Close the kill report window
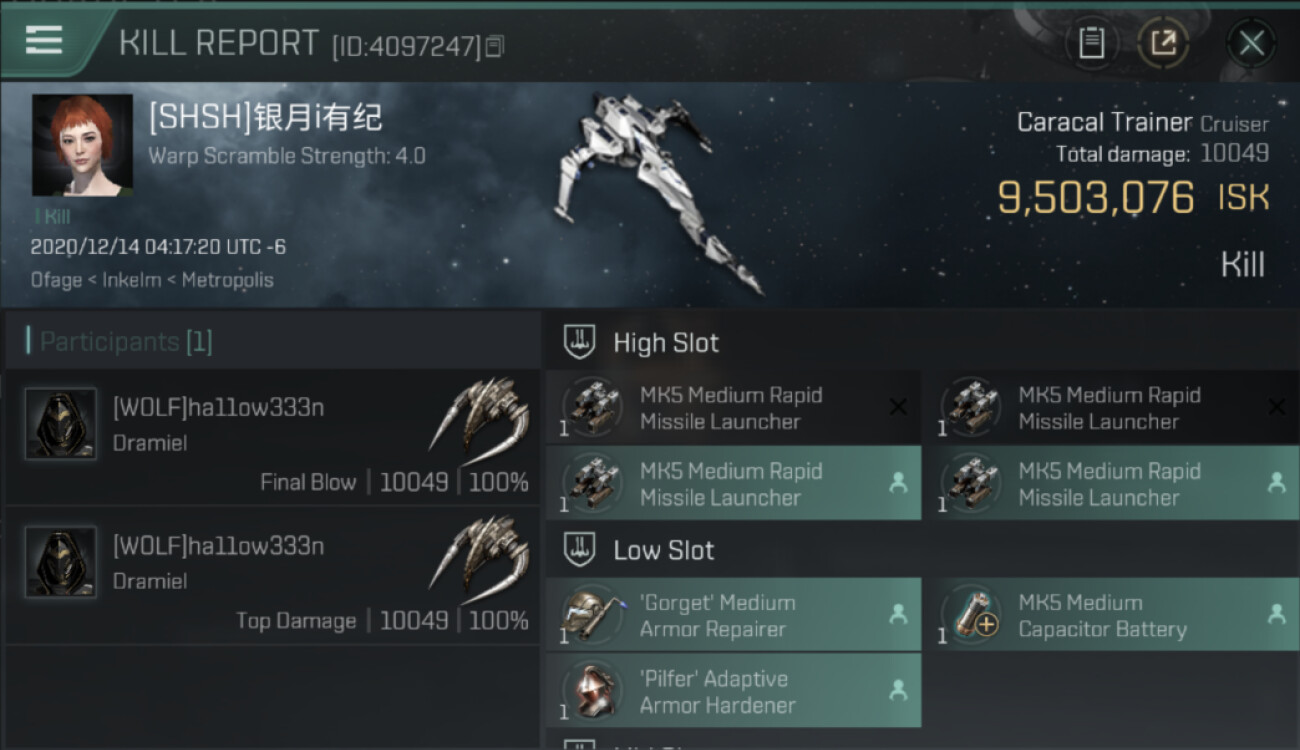This screenshot has height=750, width=1300. click(x=1251, y=43)
